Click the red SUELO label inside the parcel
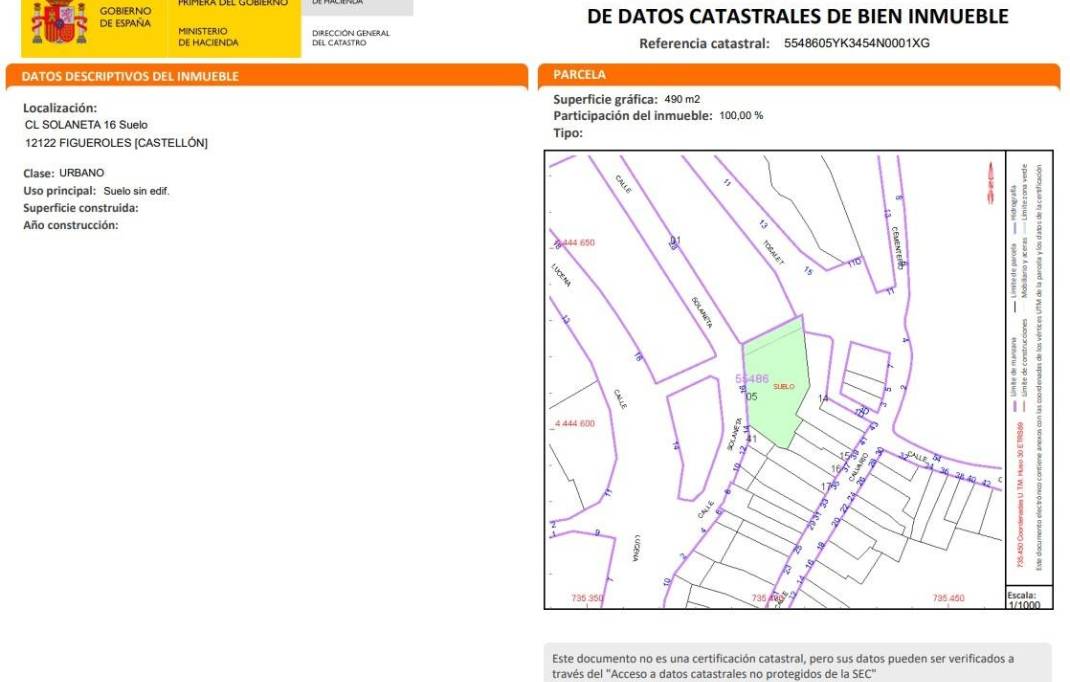The image size is (1070, 682). [784, 386]
